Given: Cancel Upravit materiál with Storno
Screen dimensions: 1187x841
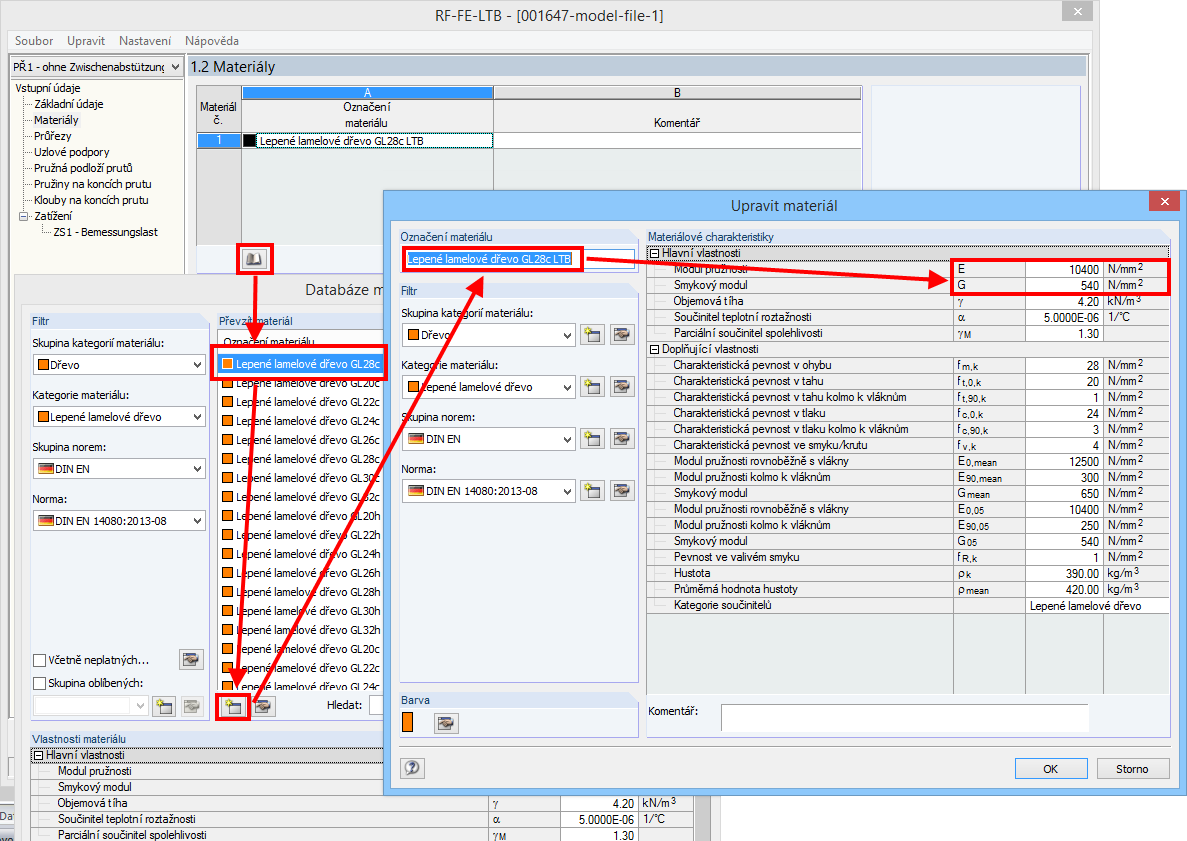Looking at the screenshot, I should point(1132,768).
